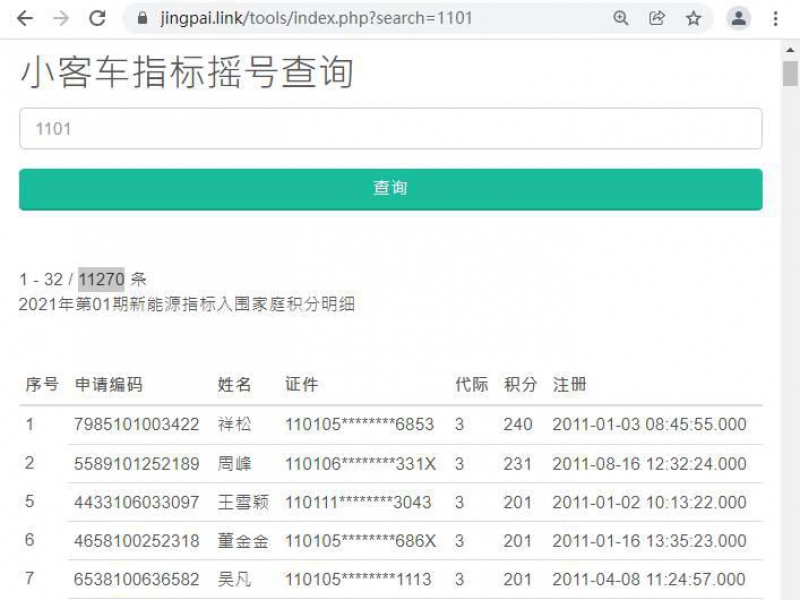The image size is (800, 600).
Task: Open the zoom magnifier icon
Action: click(x=621, y=18)
